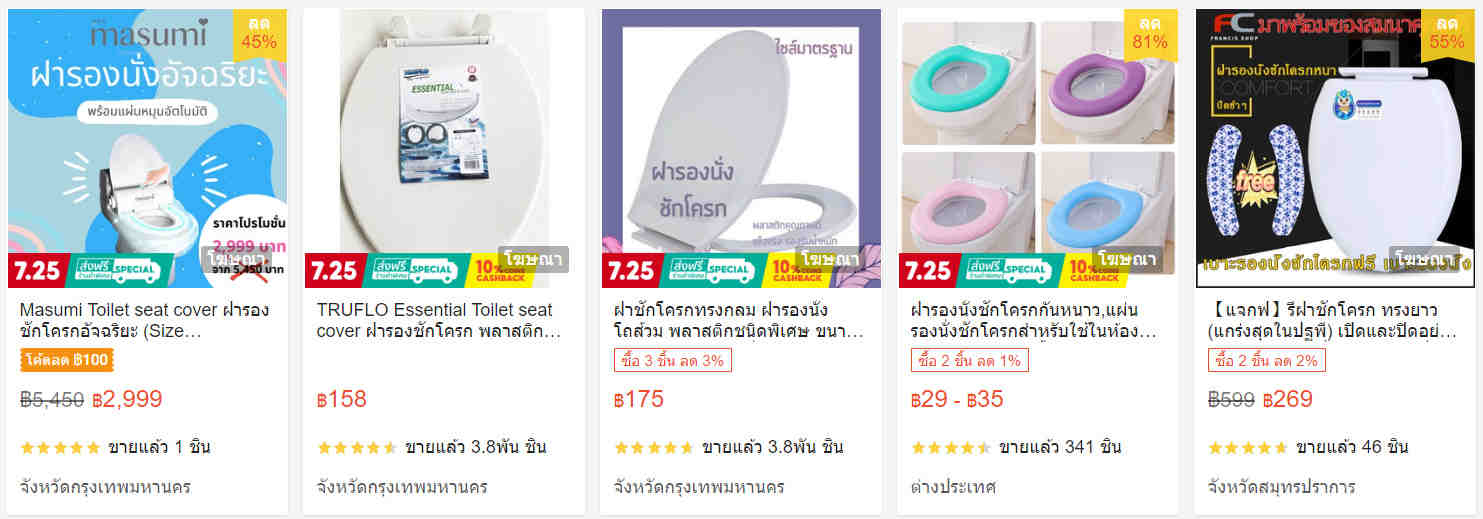Click the โค้ดลด ฿100 coupon tag
1483x519 pixels.
pos(67,360)
